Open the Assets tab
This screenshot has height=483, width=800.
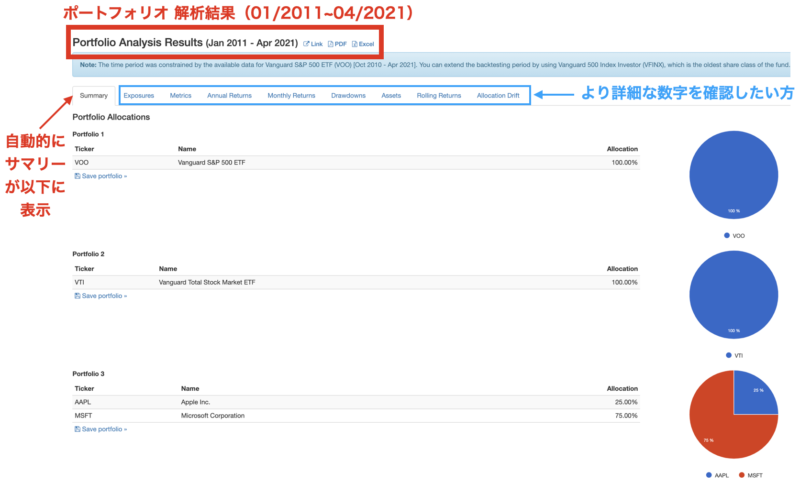(391, 95)
